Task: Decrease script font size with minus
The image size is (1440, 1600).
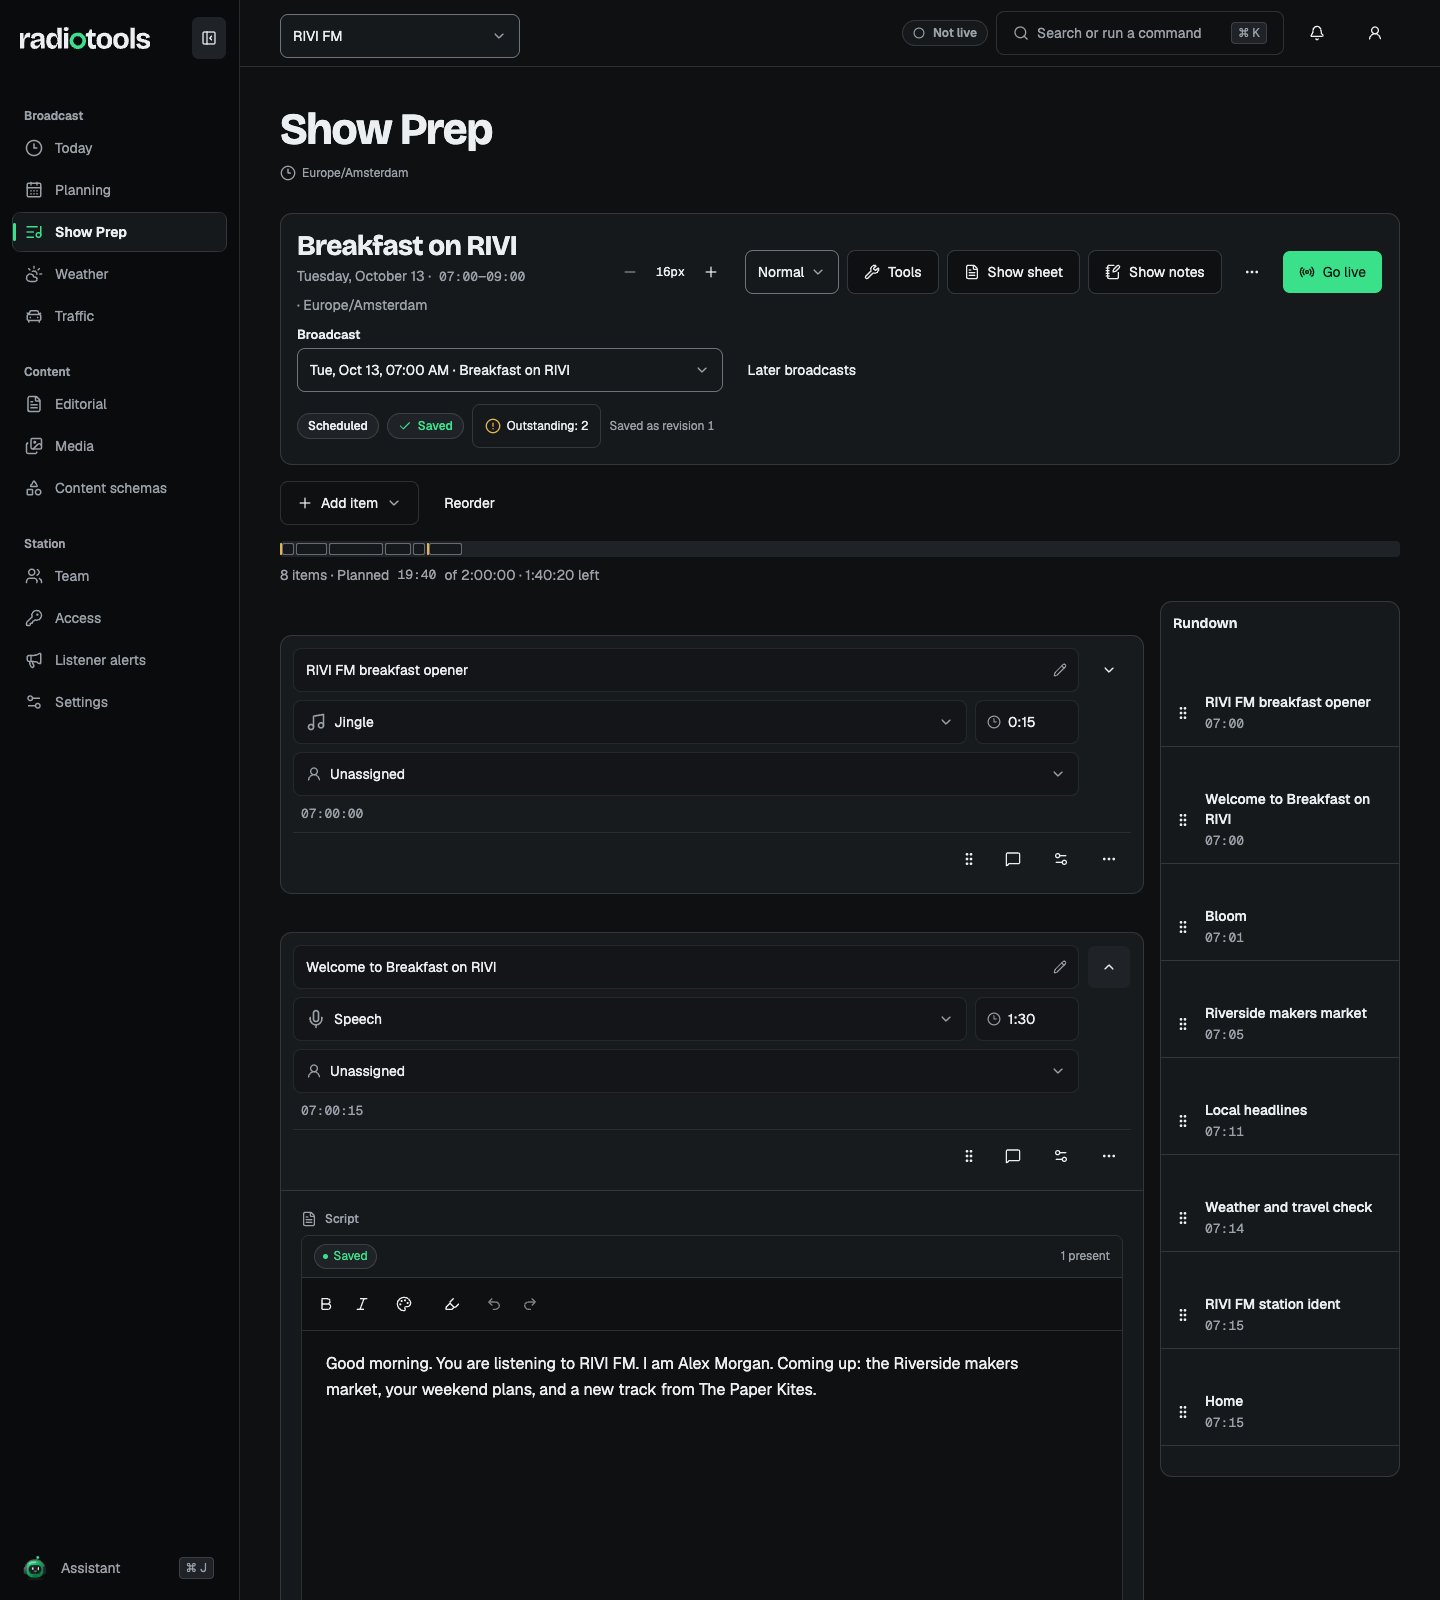Action: pos(630,272)
